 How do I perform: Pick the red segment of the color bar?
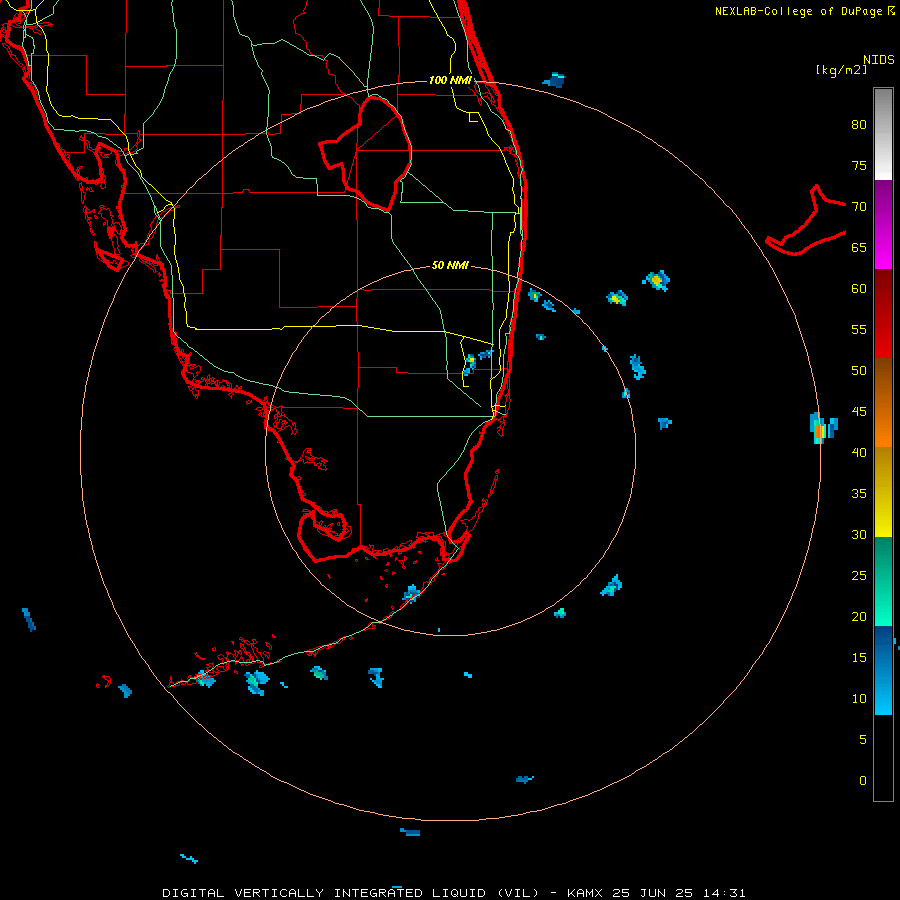point(883,313)
